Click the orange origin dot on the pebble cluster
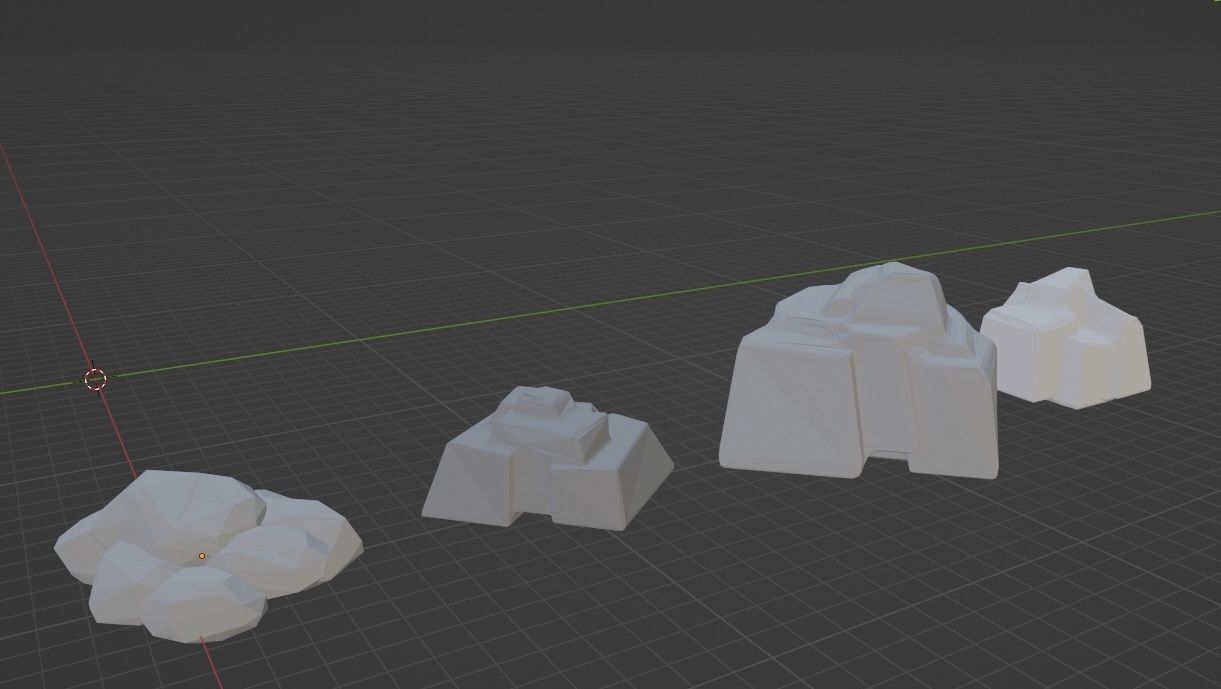 coord(202,556)
